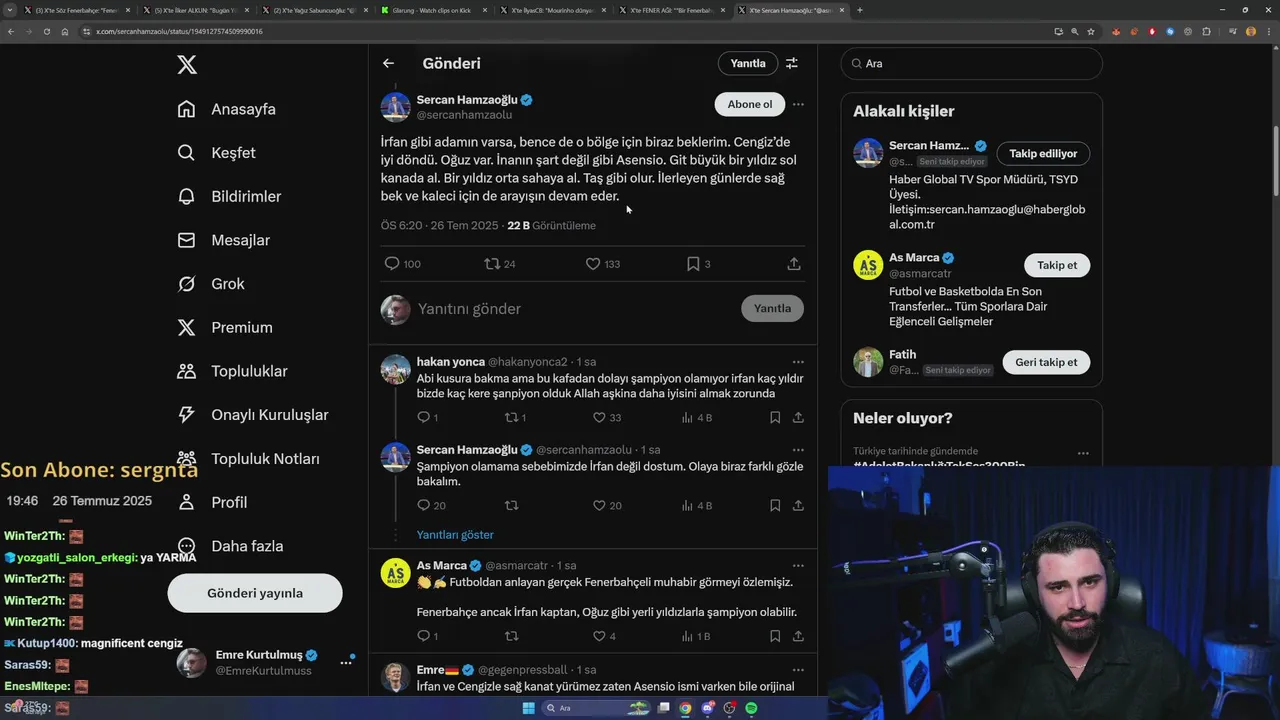Open Mesajlar messages

click(223, 240)
